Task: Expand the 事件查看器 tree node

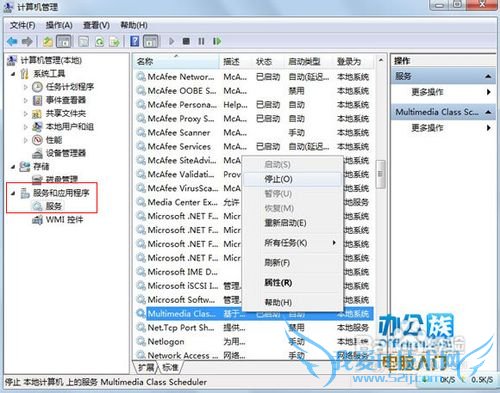Action: point(26,100)
